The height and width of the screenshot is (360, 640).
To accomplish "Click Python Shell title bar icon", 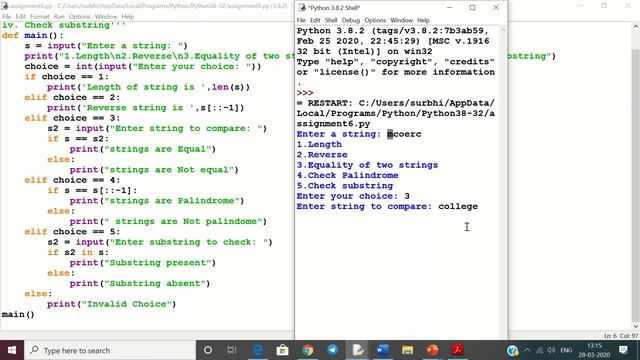I will [x=302, y=7].
